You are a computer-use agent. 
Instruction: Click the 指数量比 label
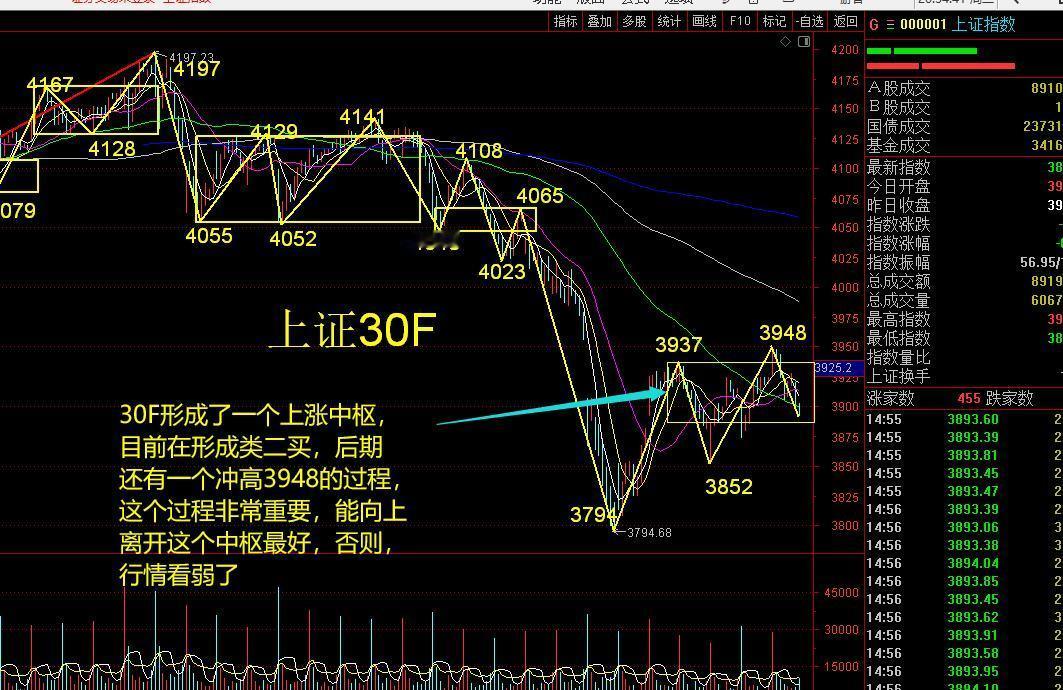click(x=899, y=357)
